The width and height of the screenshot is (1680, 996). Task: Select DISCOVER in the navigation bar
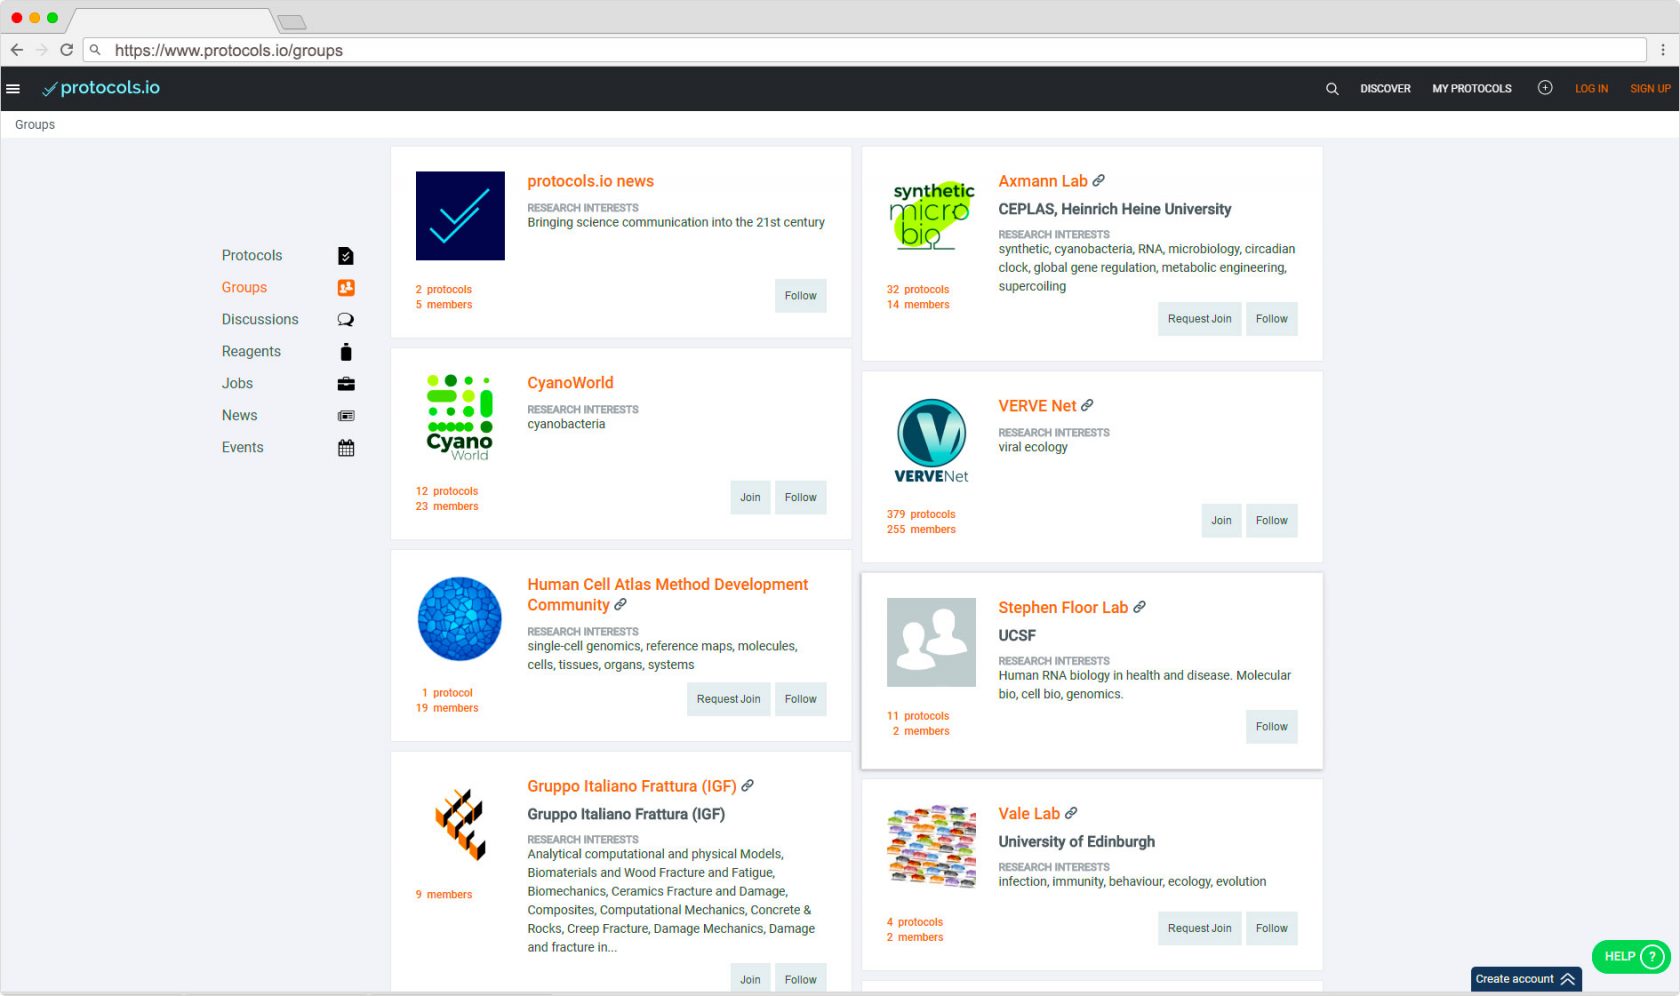1385,88
